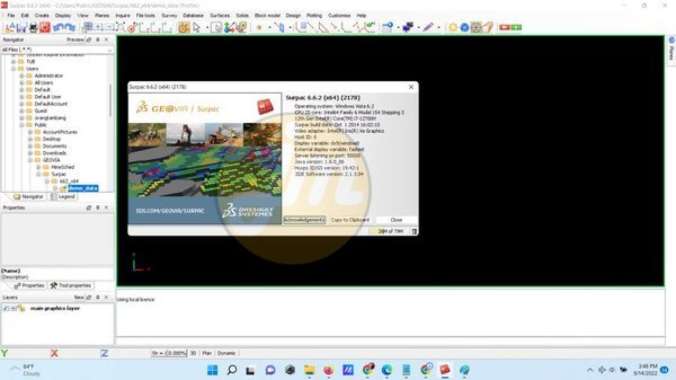Image resolution: width=676 pixels, height=380 pixels.
Task: Click the 3D mode button in status bar
Action: coord(193,353)
